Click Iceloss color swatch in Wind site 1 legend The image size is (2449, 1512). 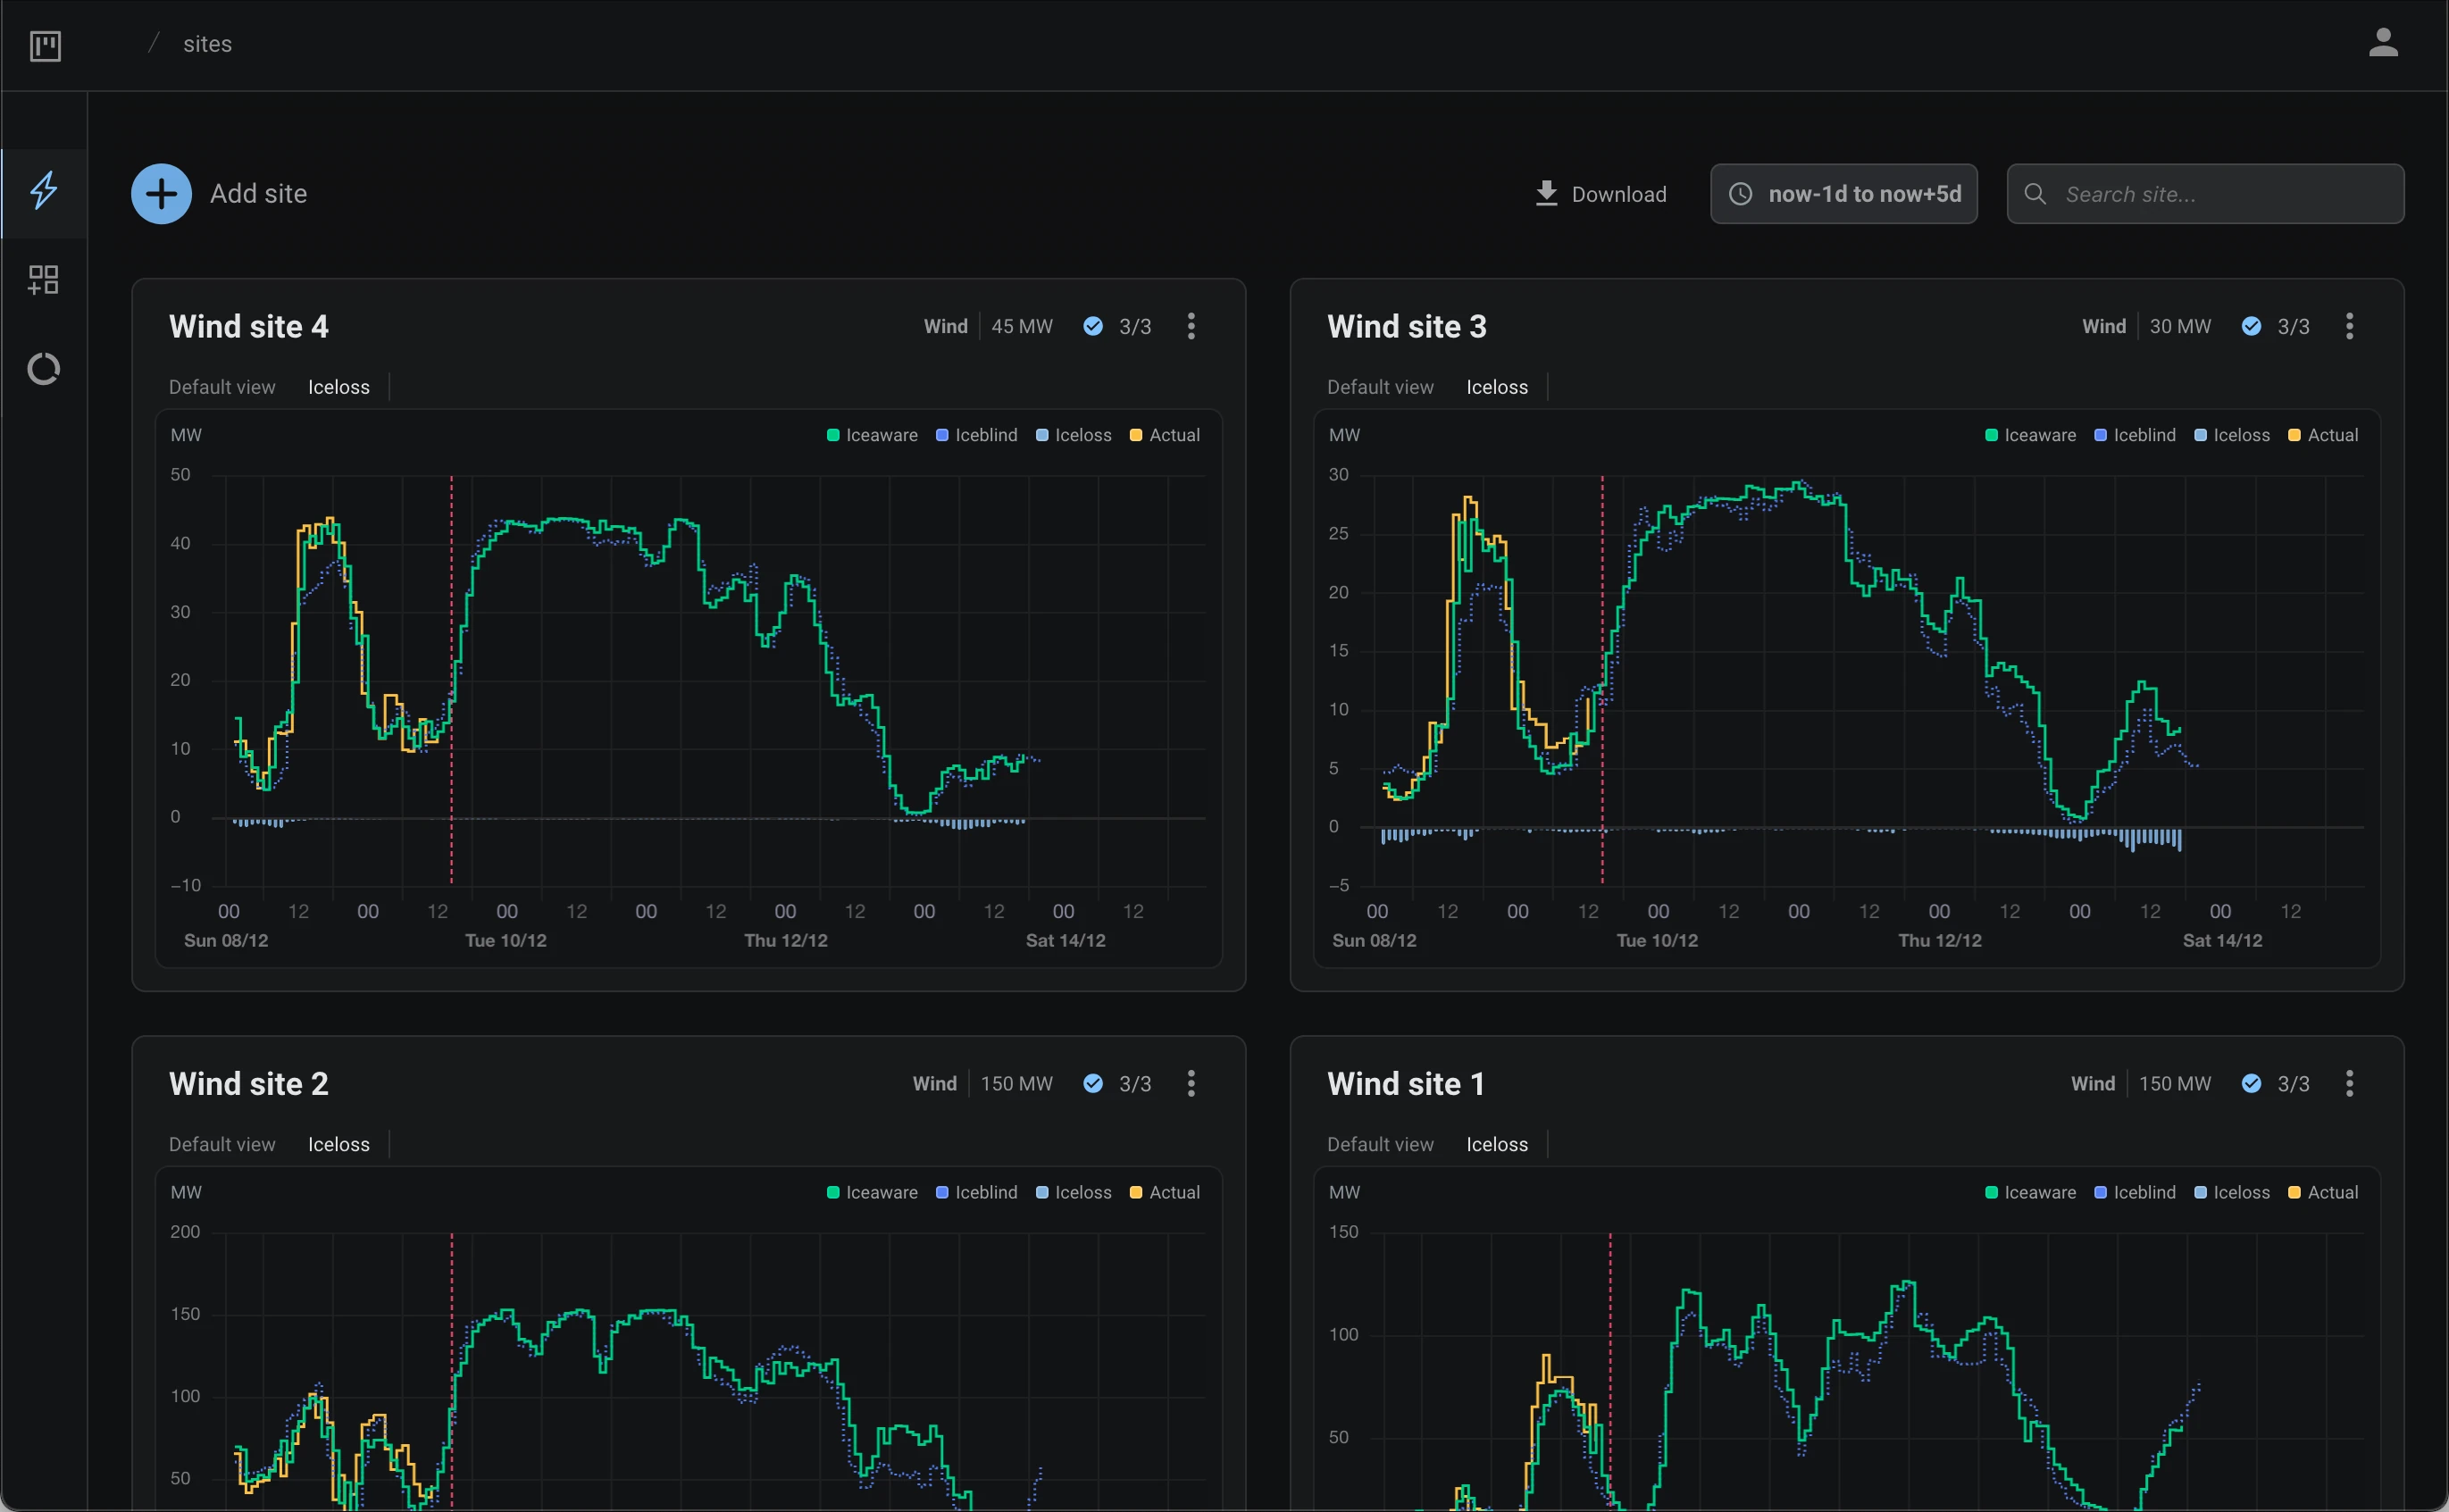(2200, 1192)
